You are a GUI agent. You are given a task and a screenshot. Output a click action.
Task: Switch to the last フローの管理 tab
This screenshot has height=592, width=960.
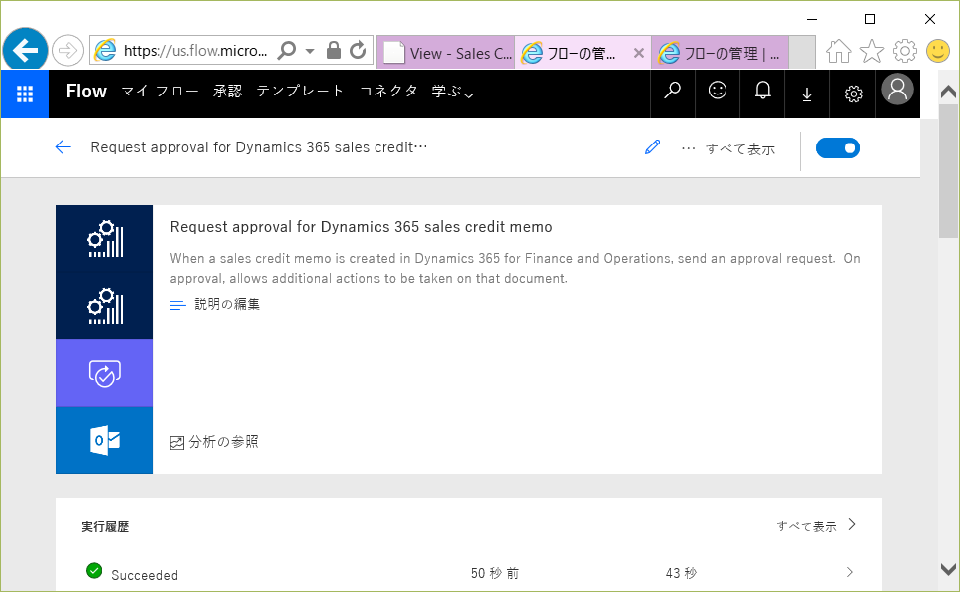pos(719,53)
